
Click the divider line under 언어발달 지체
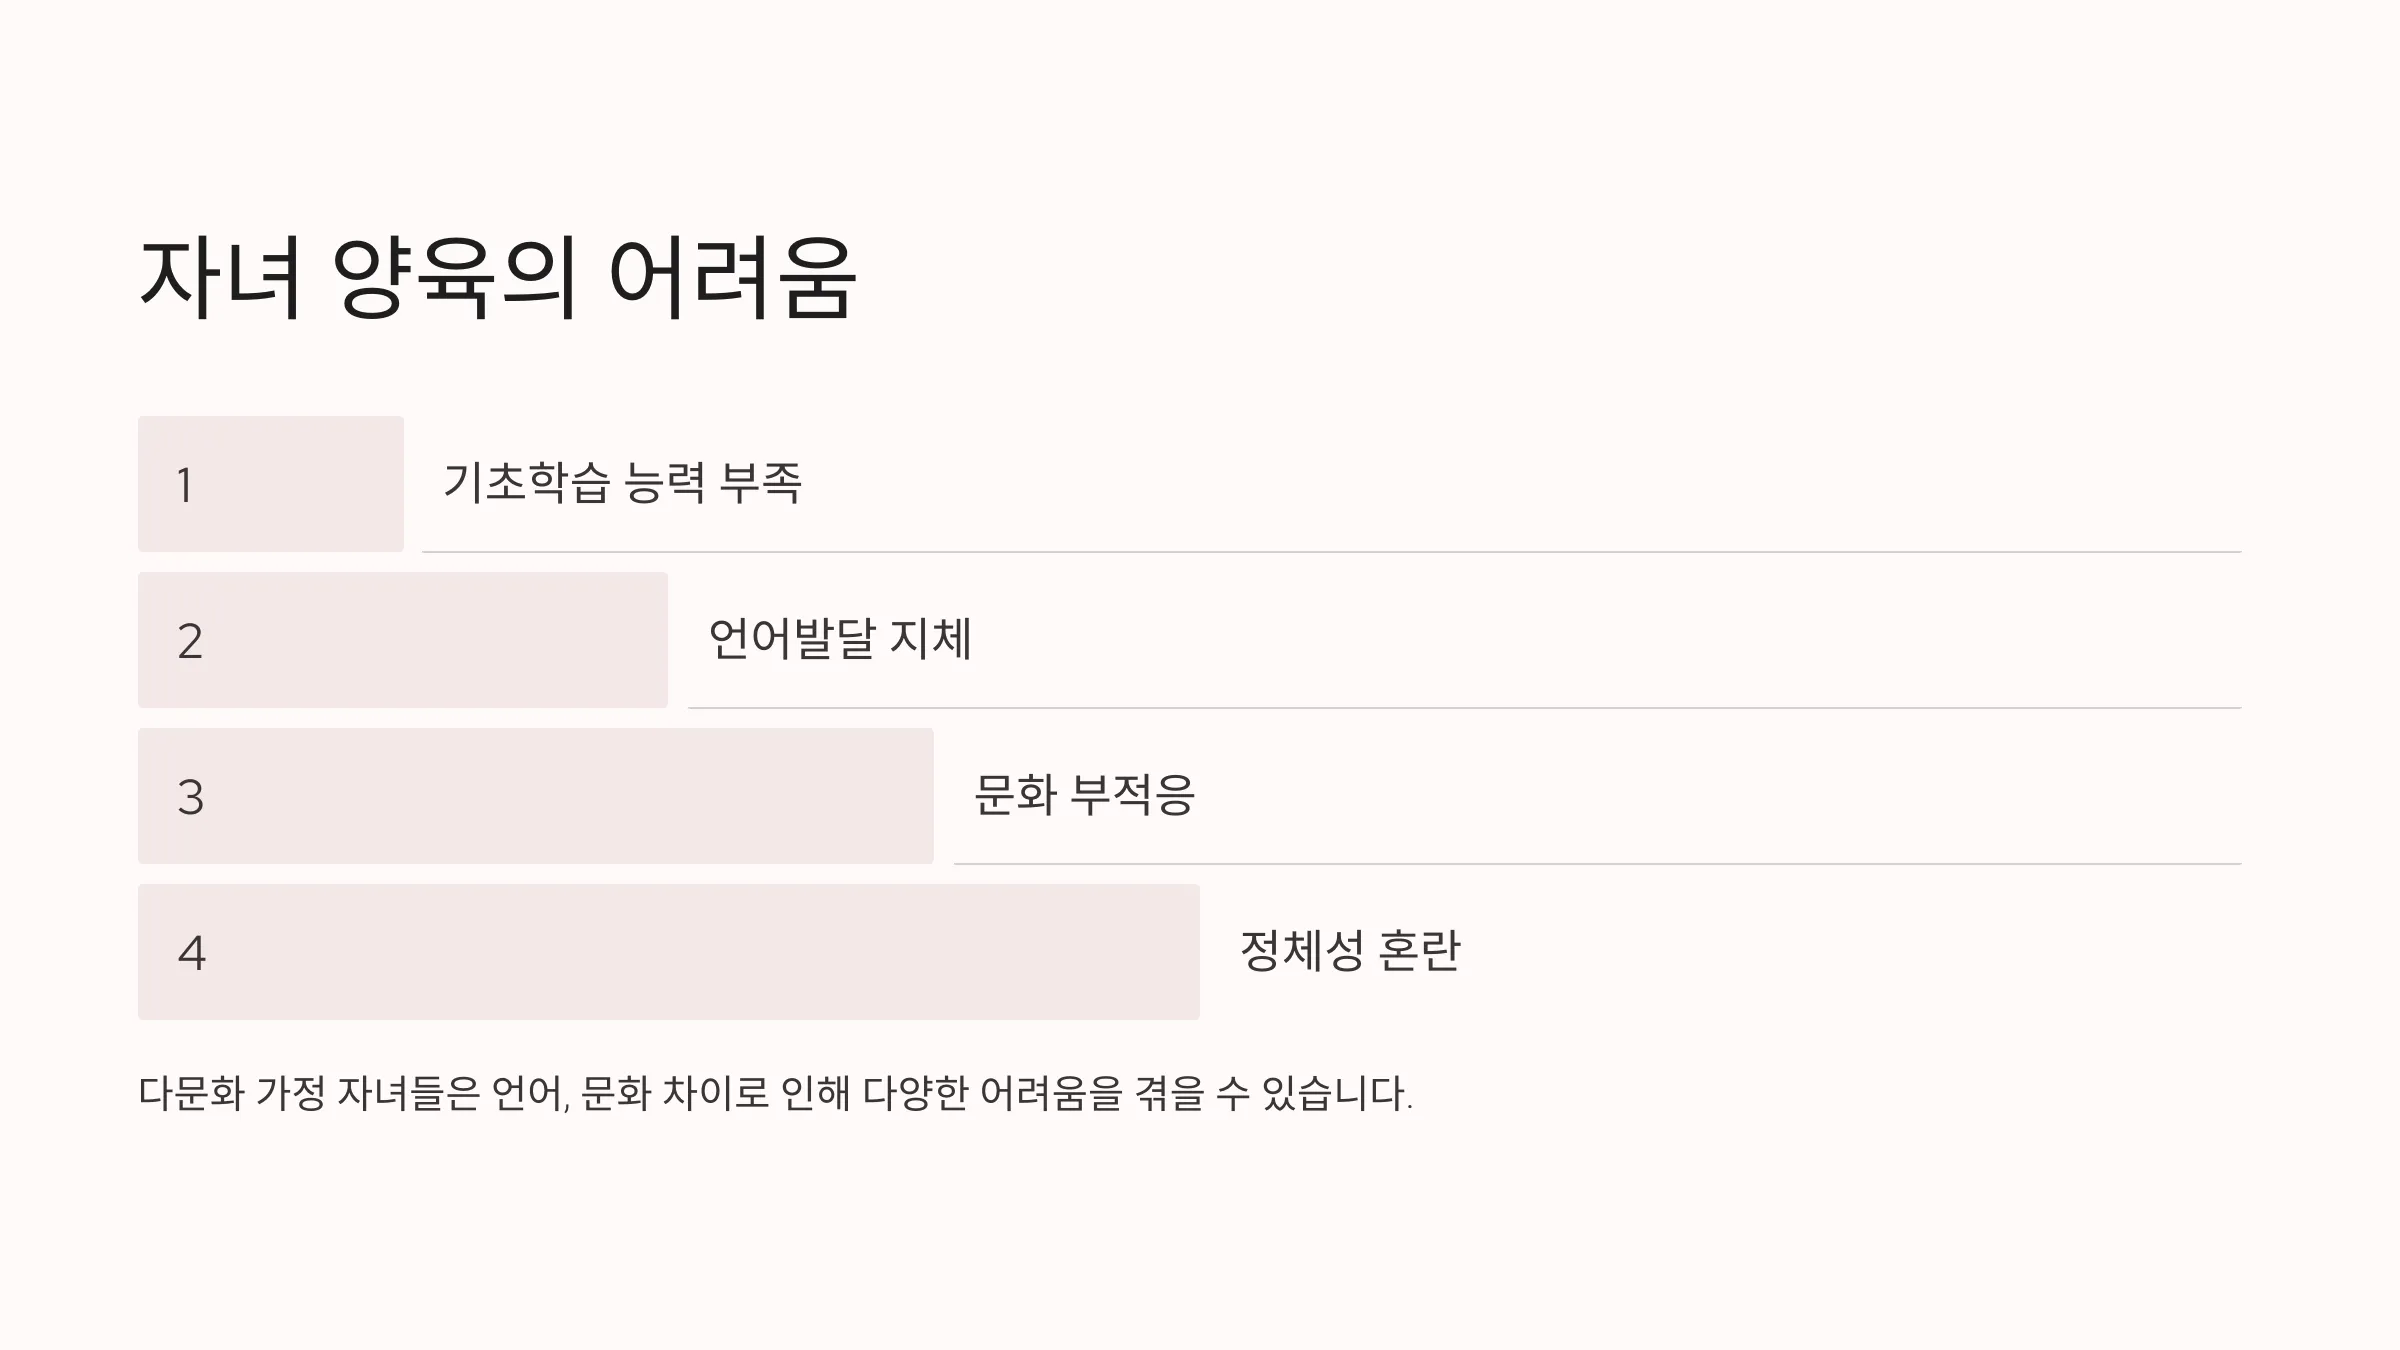click(x=1464, y=708)
